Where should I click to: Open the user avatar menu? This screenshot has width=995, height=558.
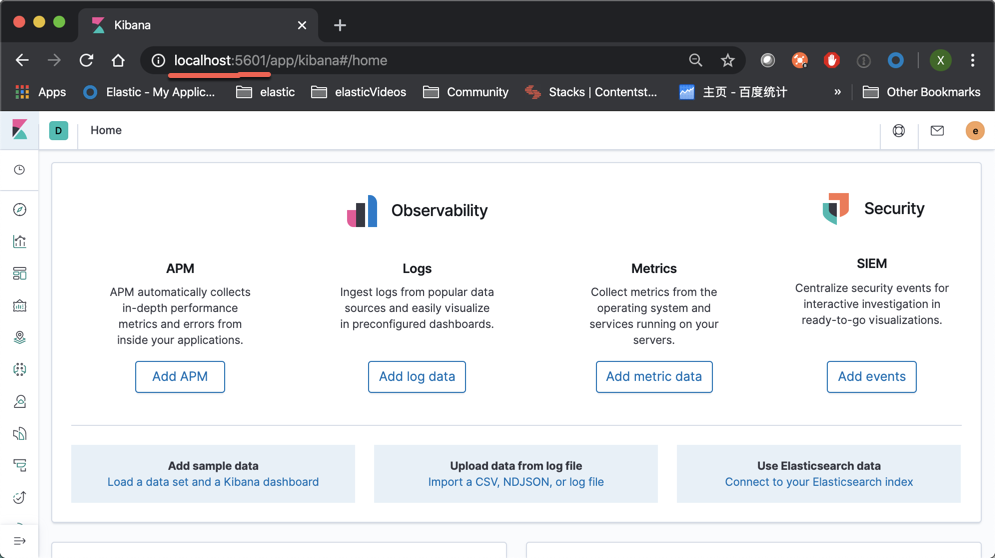point(975,131)
